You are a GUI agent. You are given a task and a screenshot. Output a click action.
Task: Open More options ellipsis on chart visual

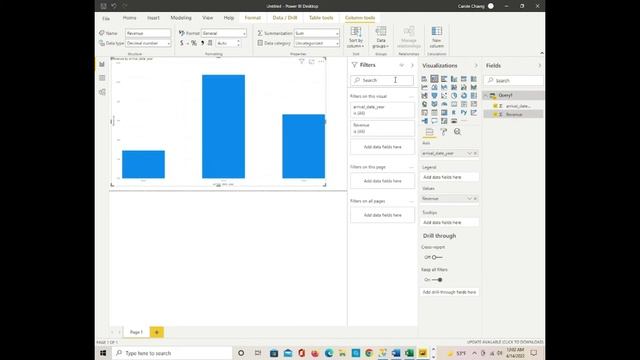click(321, 61)
